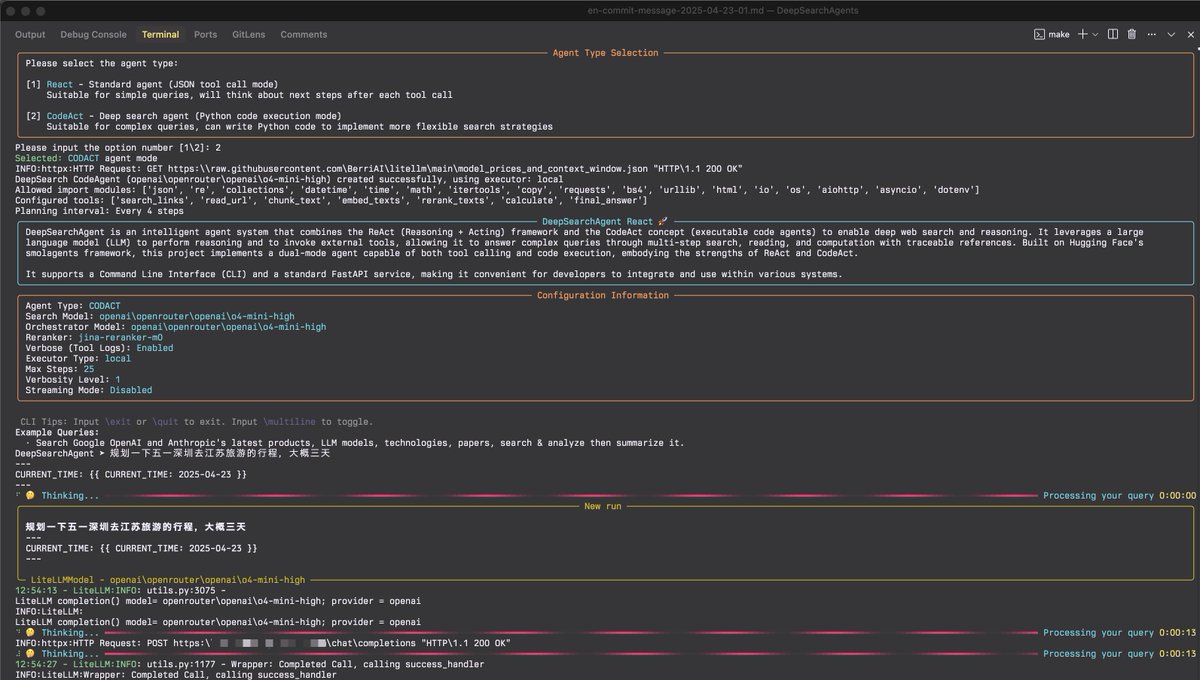Click the 'New run' section title
The image size is (1200, 680).
click(605, 507)
